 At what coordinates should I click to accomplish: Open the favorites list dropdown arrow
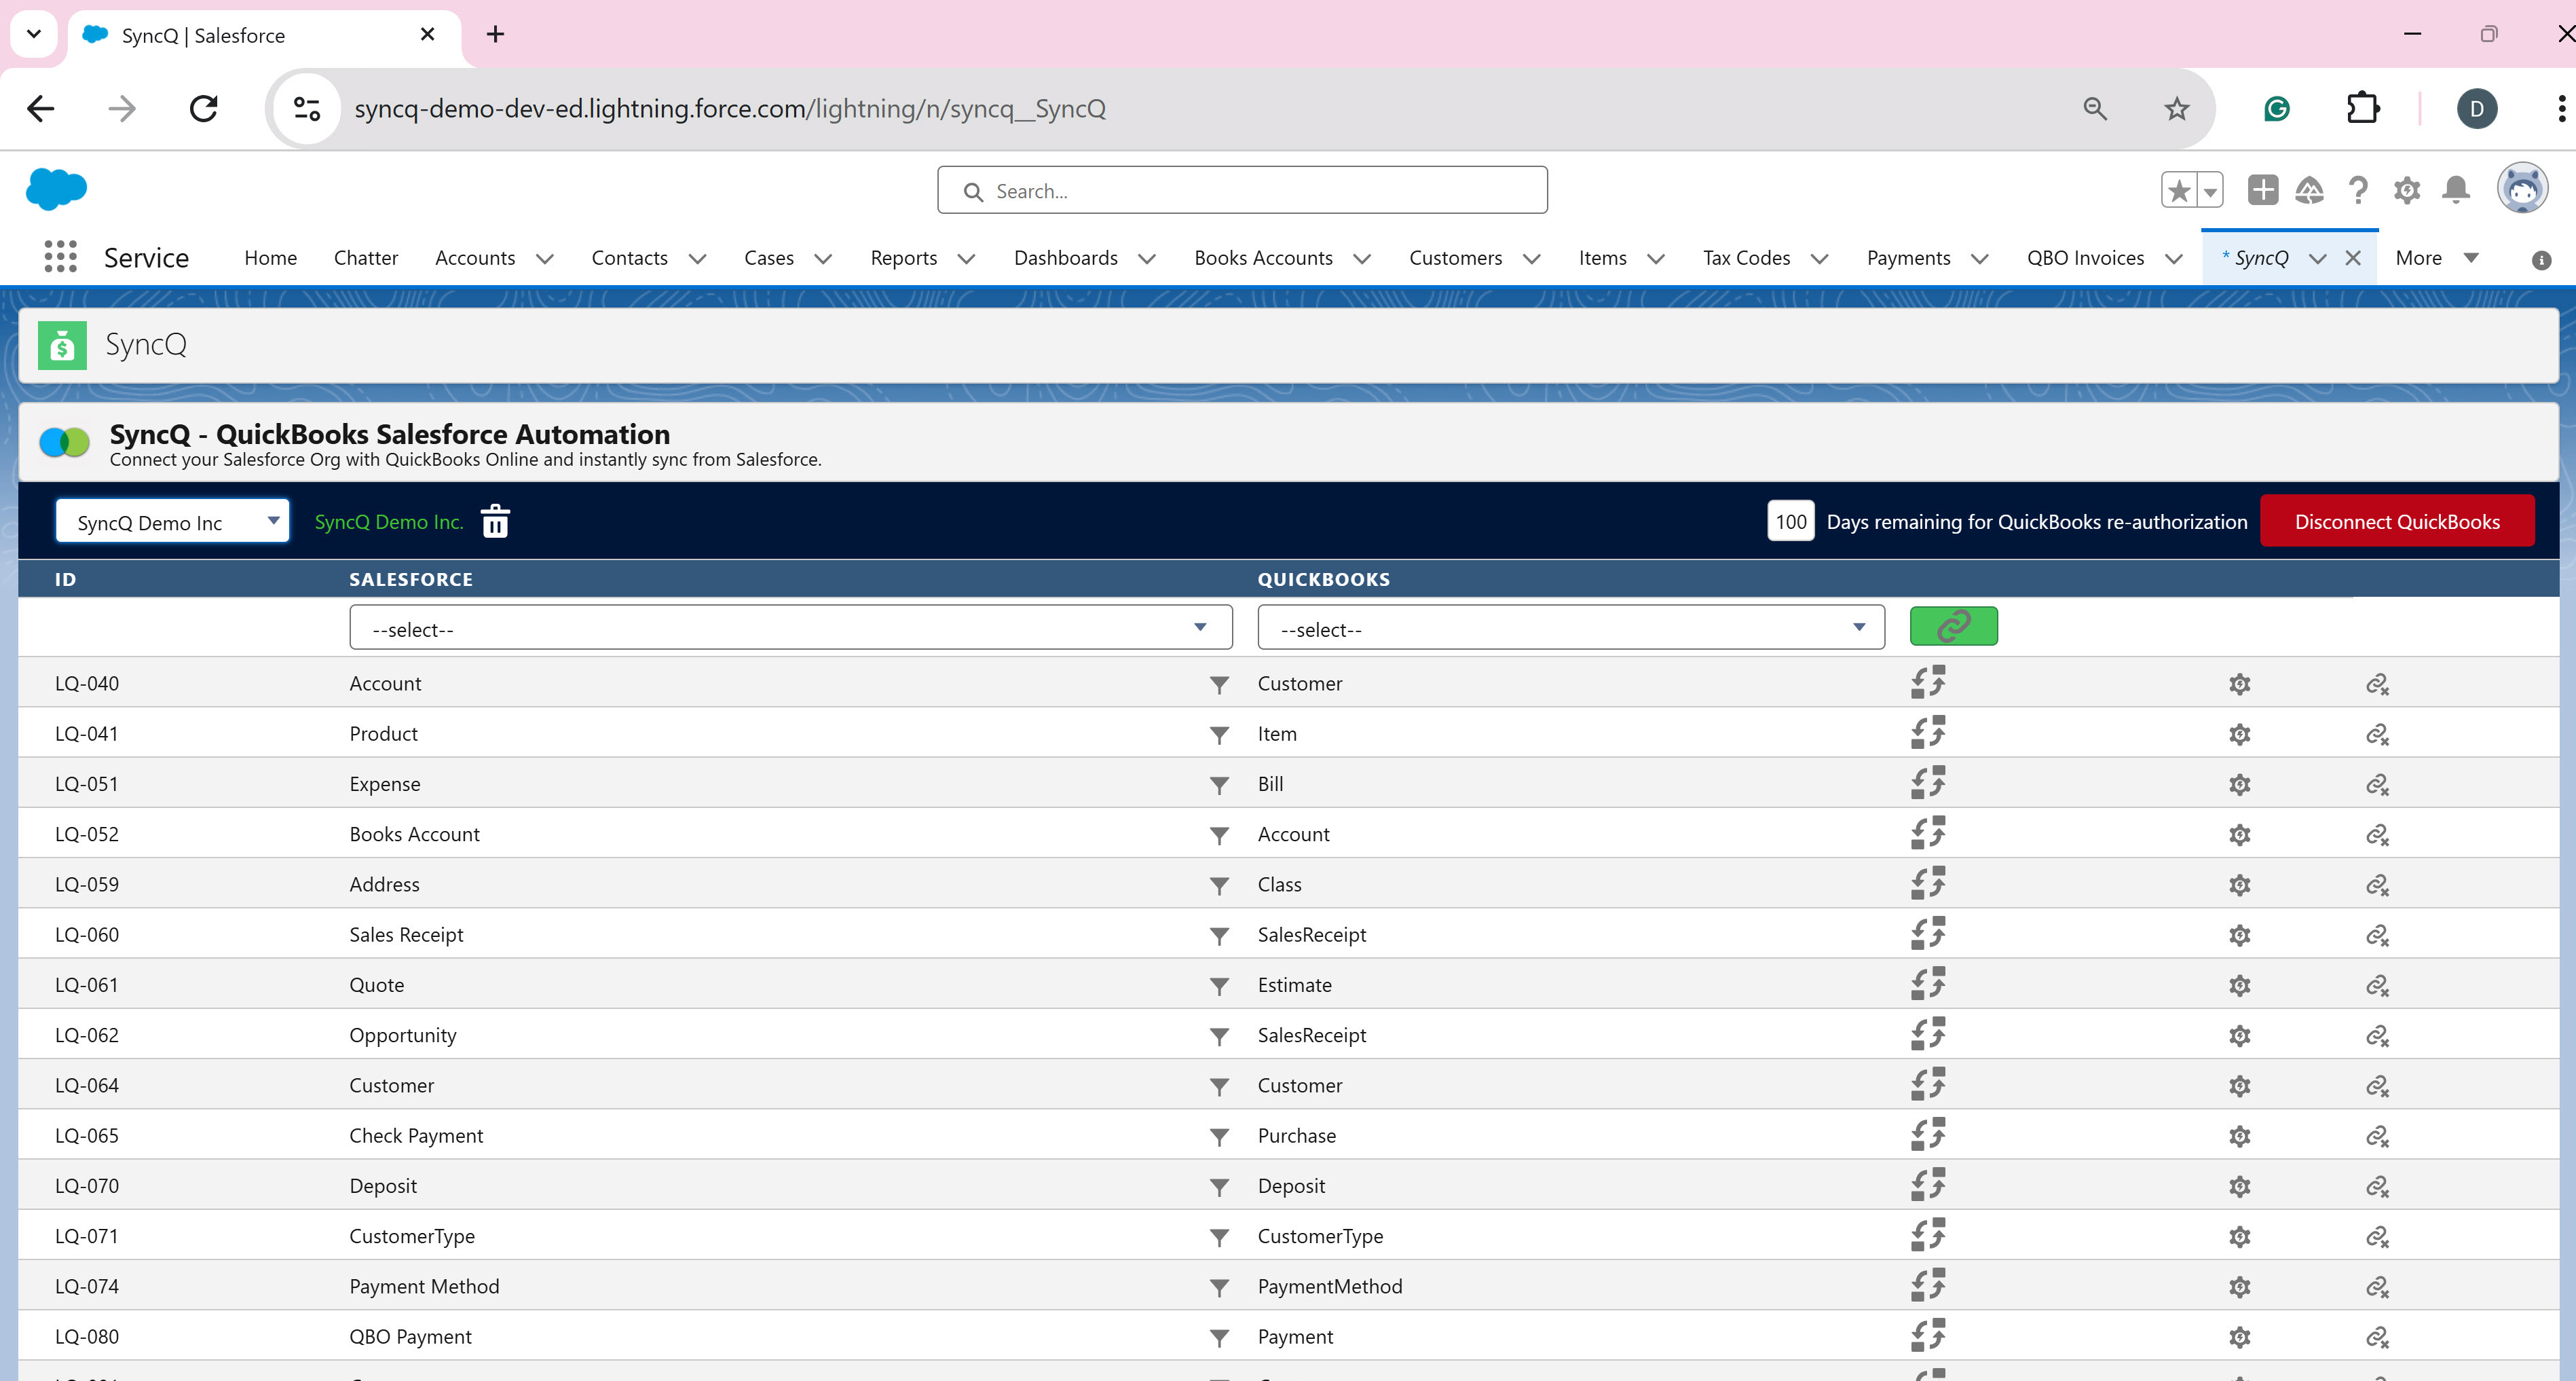[x=2210, y=190]
